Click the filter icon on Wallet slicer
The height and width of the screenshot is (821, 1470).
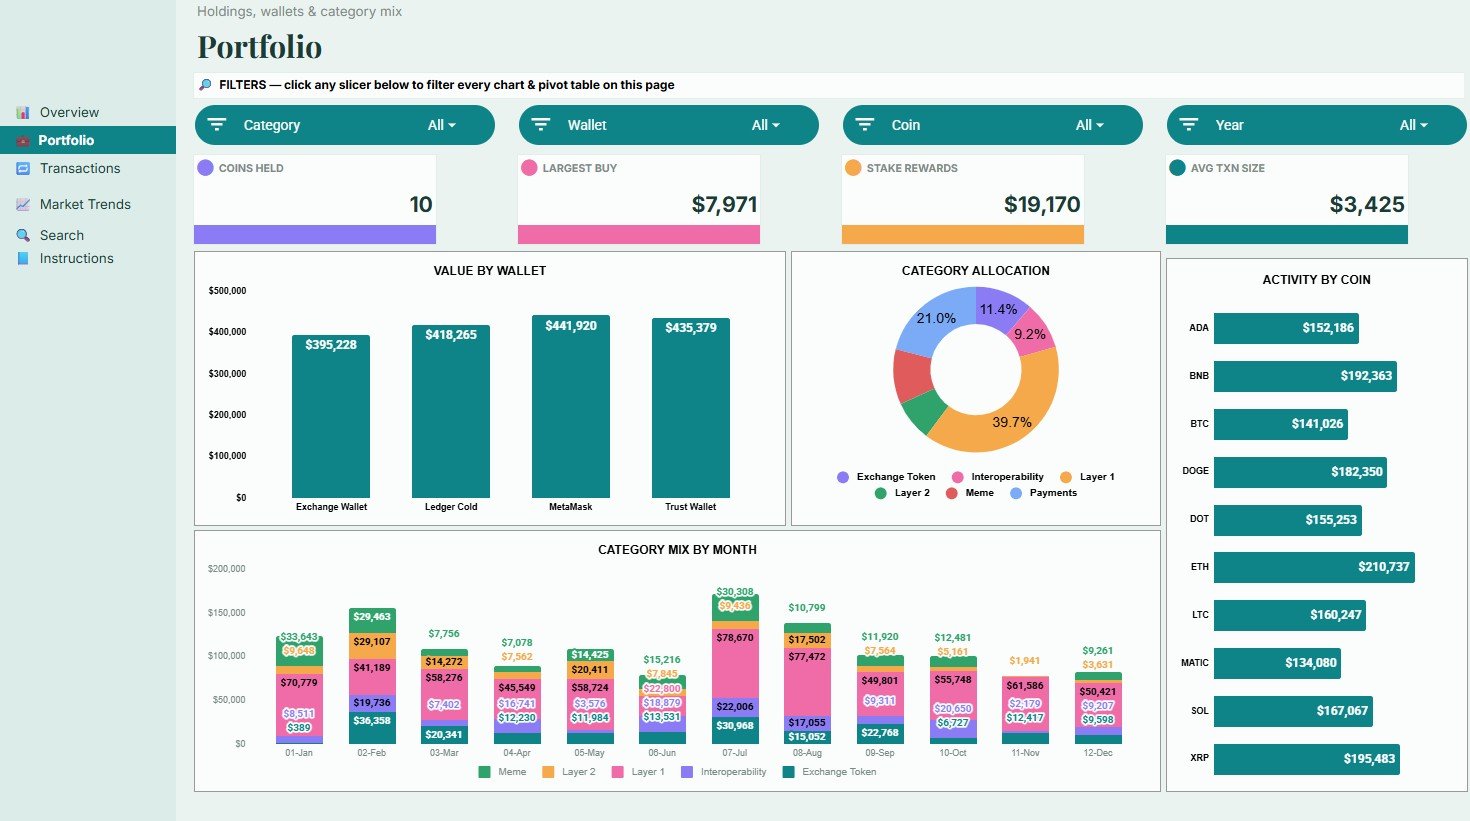(540, 125)
